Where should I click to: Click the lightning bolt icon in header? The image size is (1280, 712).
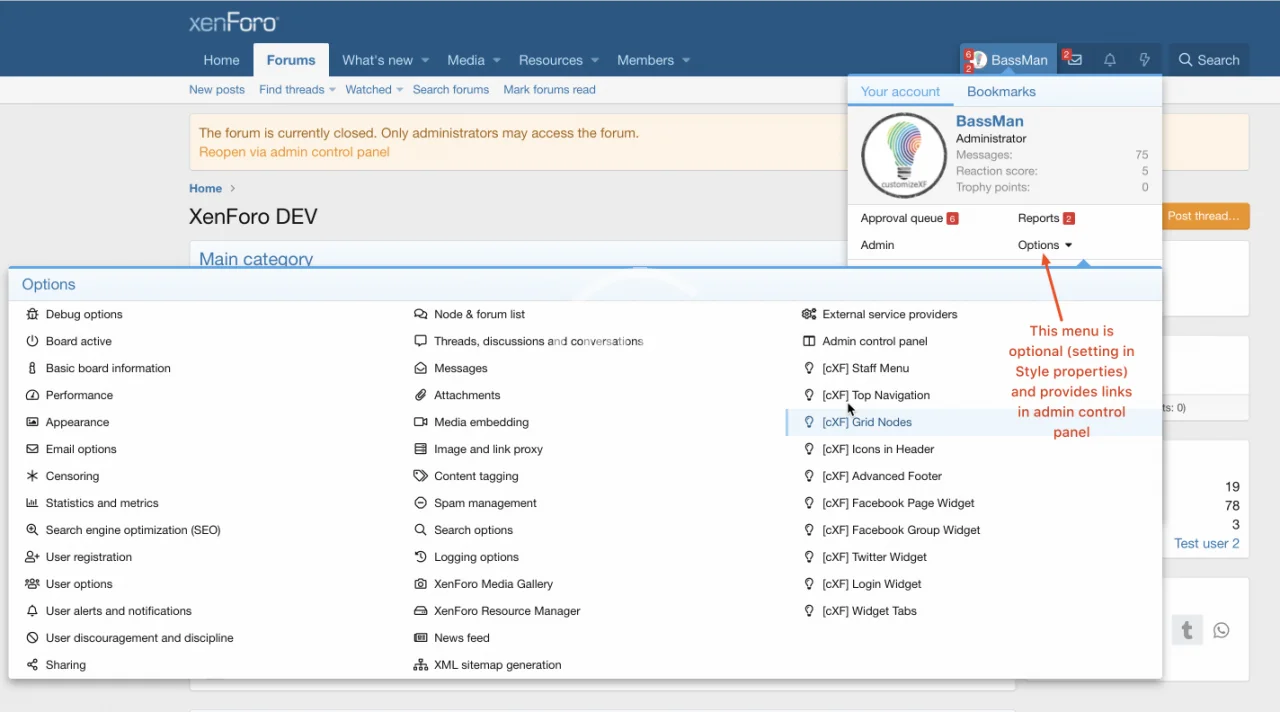point(1144,60)
